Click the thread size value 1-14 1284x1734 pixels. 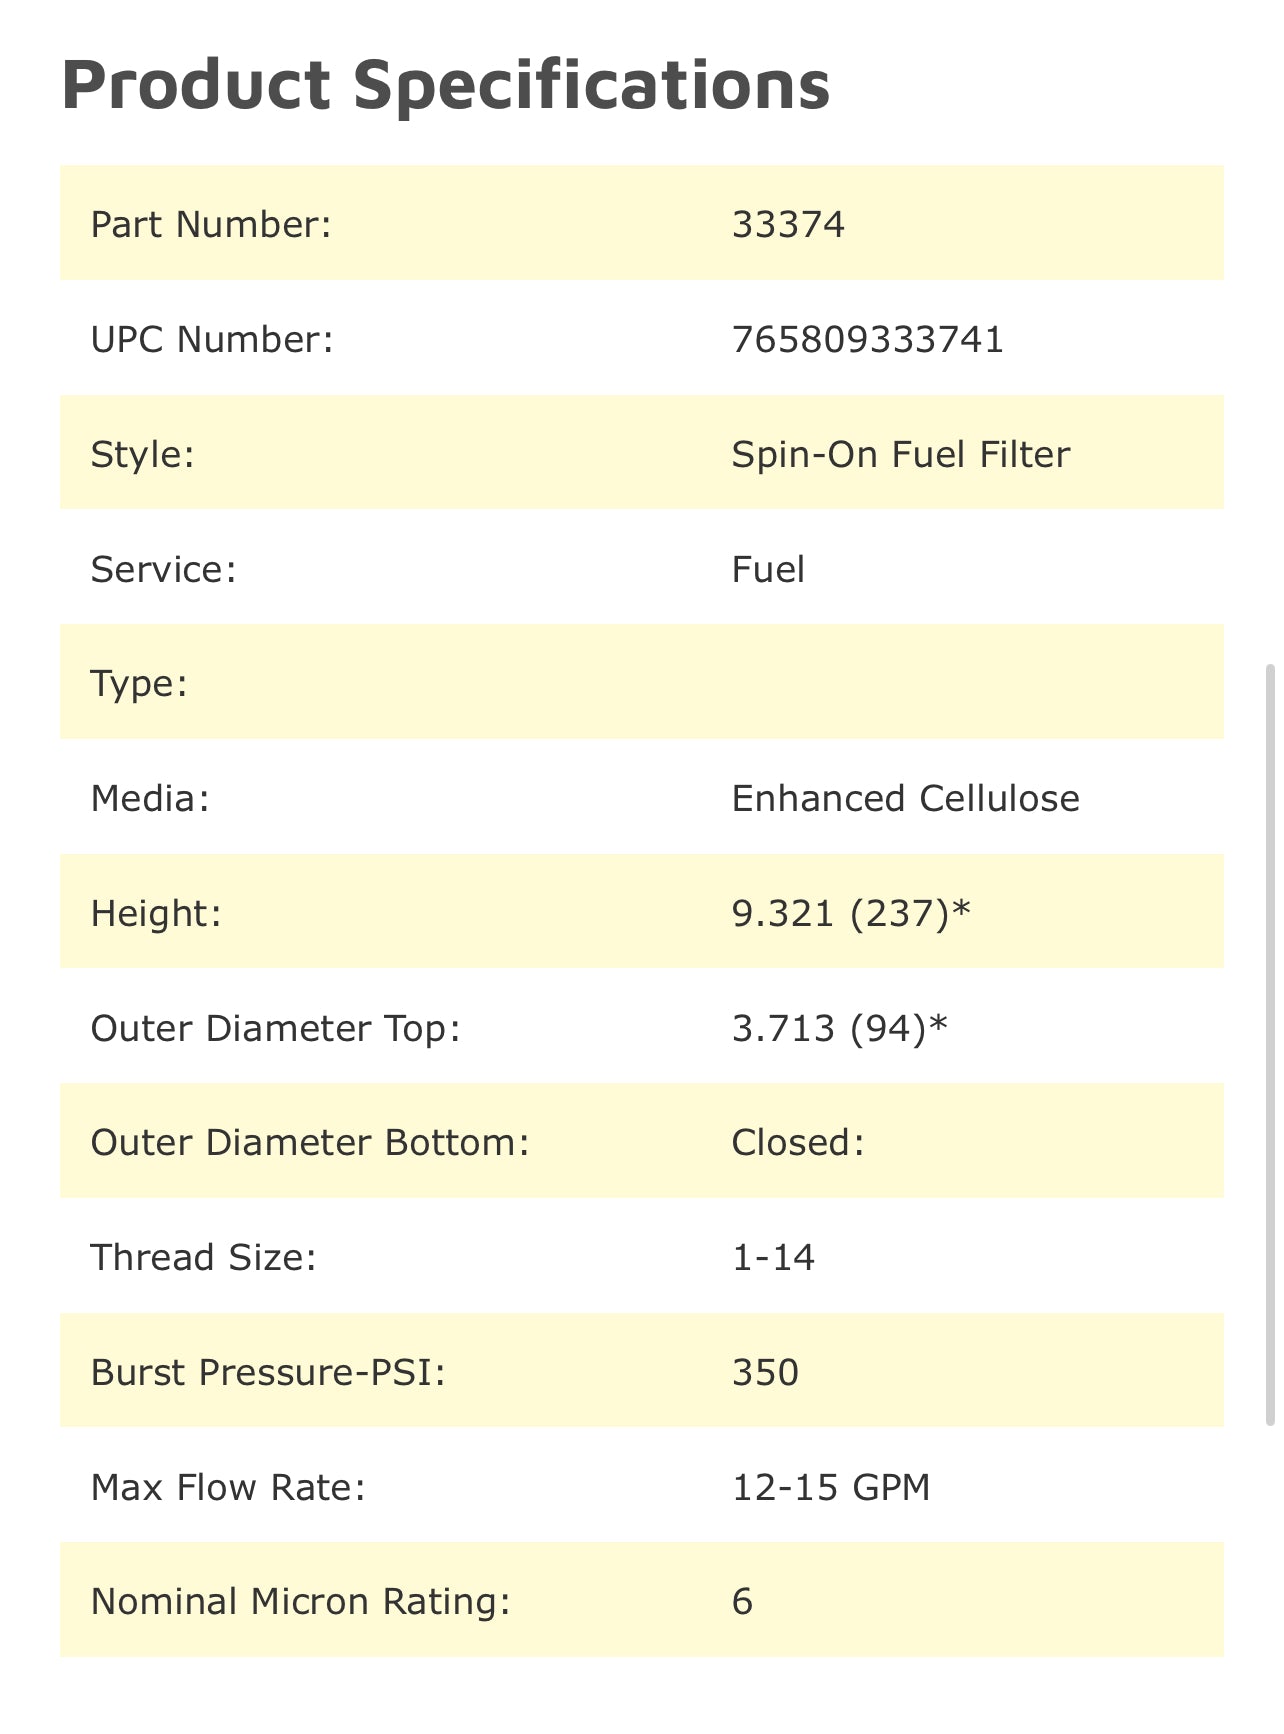click(x=773, y=1257)
